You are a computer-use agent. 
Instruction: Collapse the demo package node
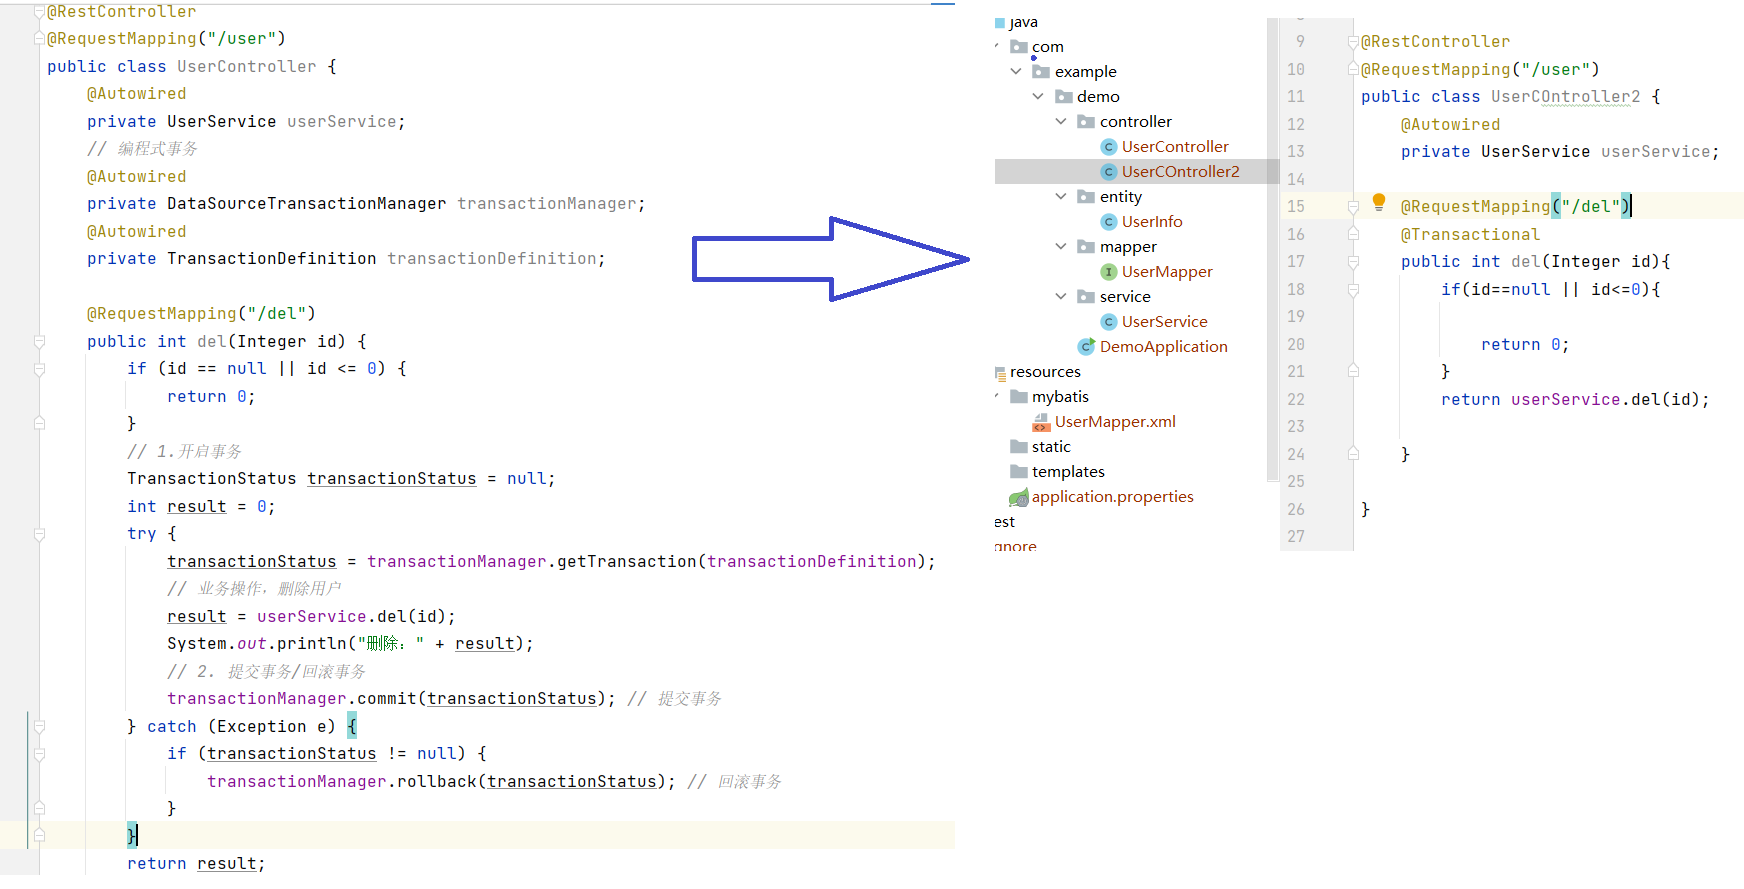pyautogui.click(x=1038, y=96)
